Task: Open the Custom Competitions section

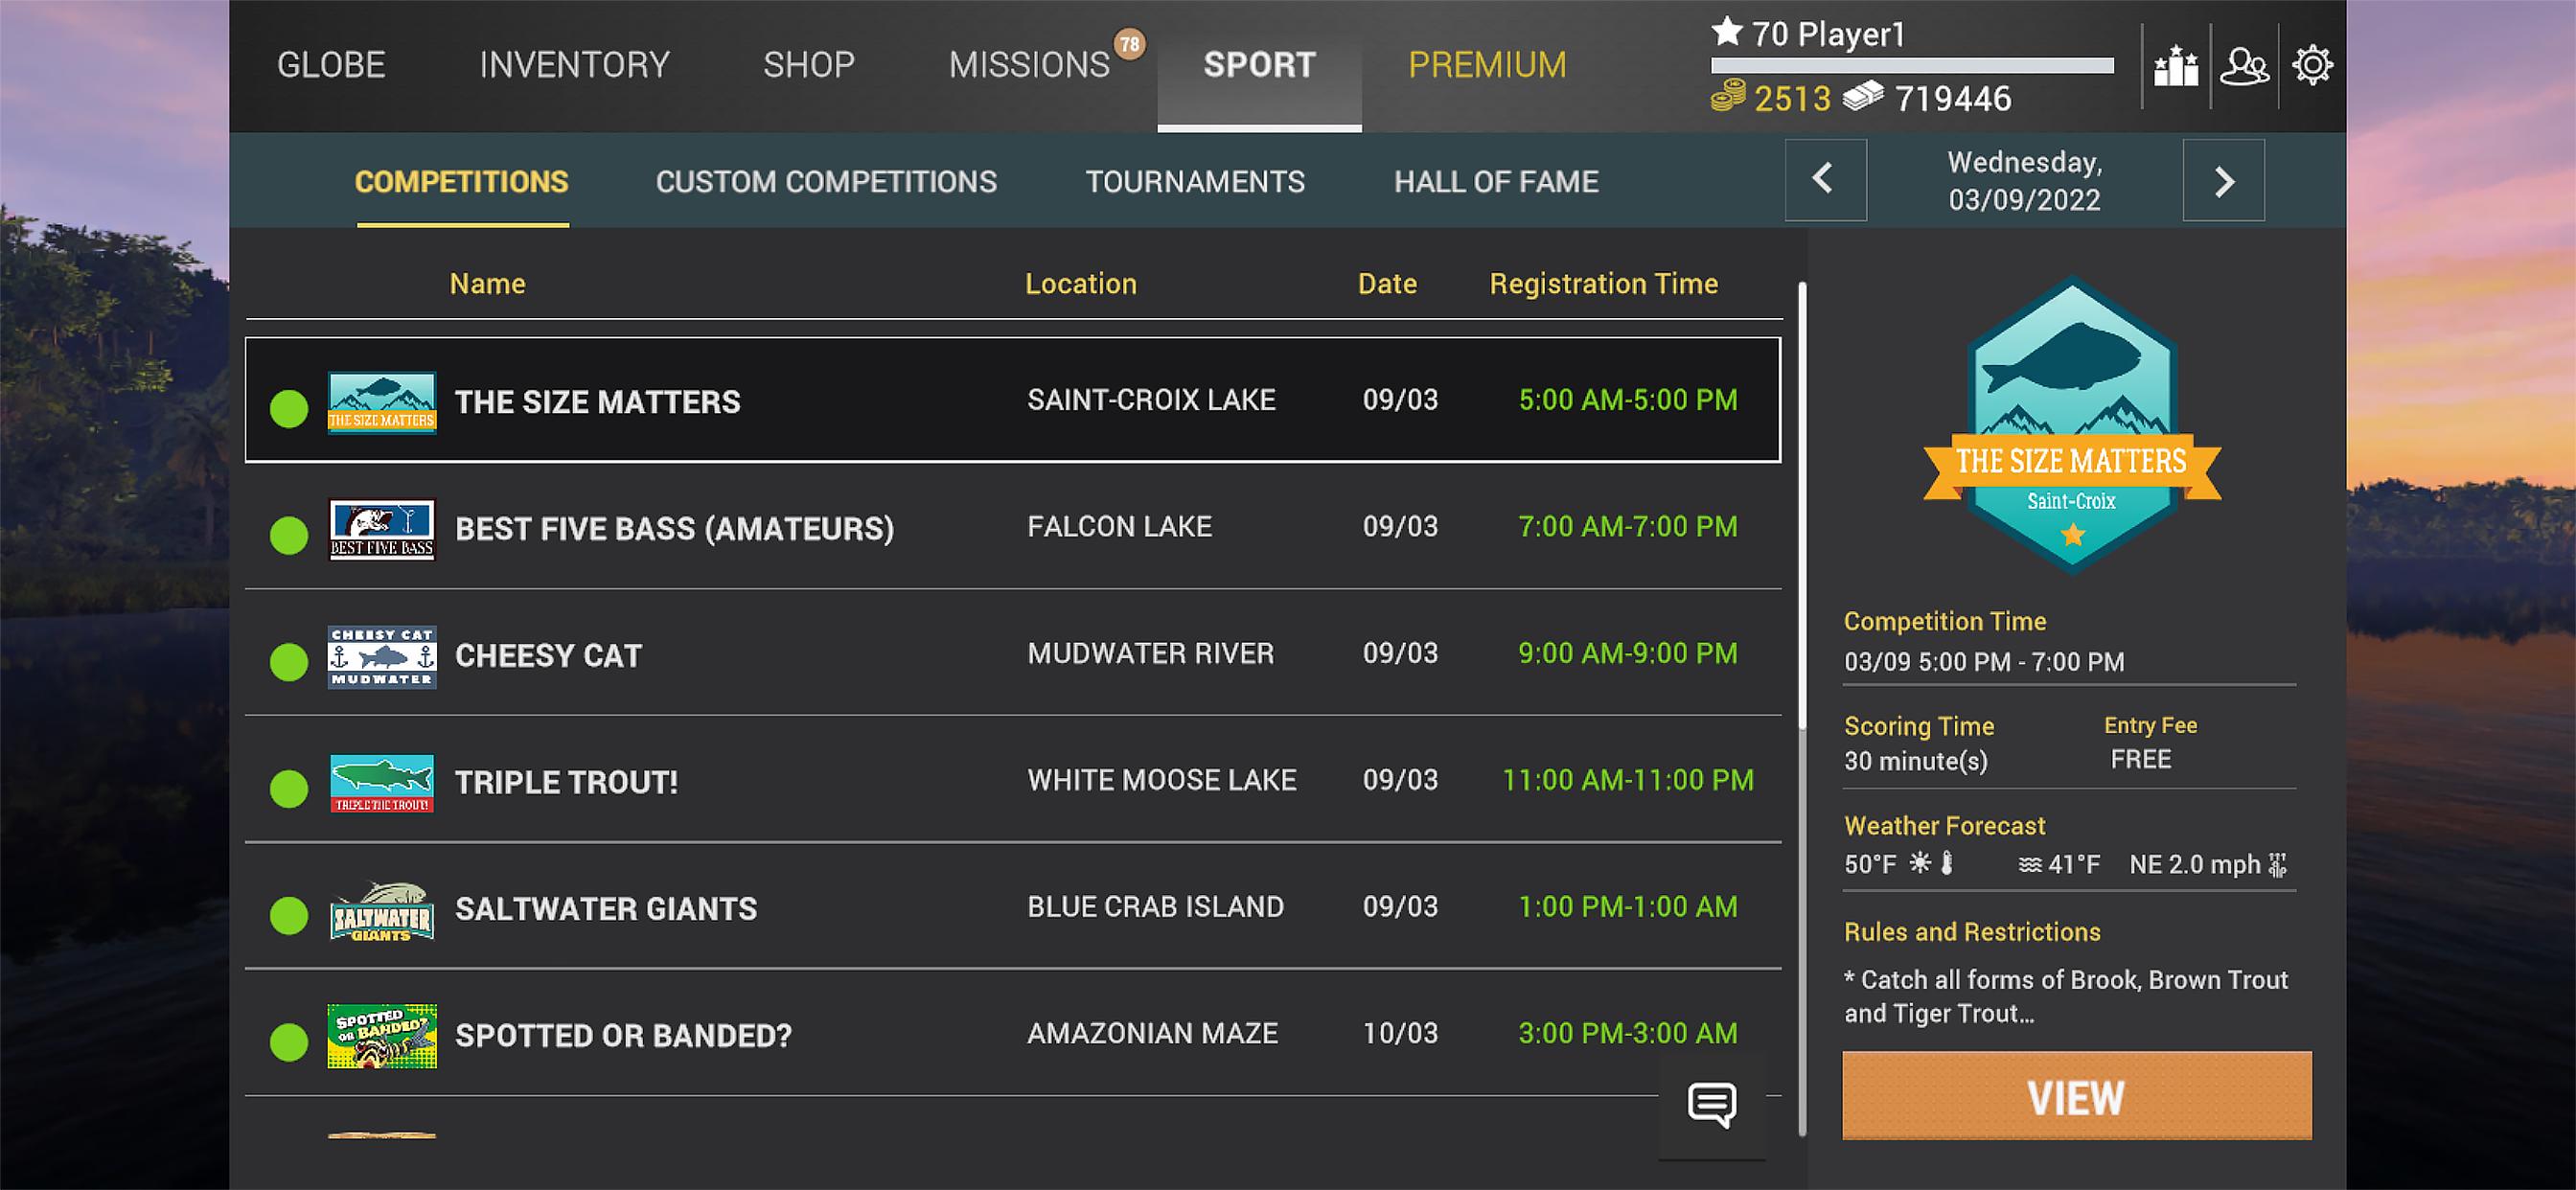Action: click(x=825, y=181)
